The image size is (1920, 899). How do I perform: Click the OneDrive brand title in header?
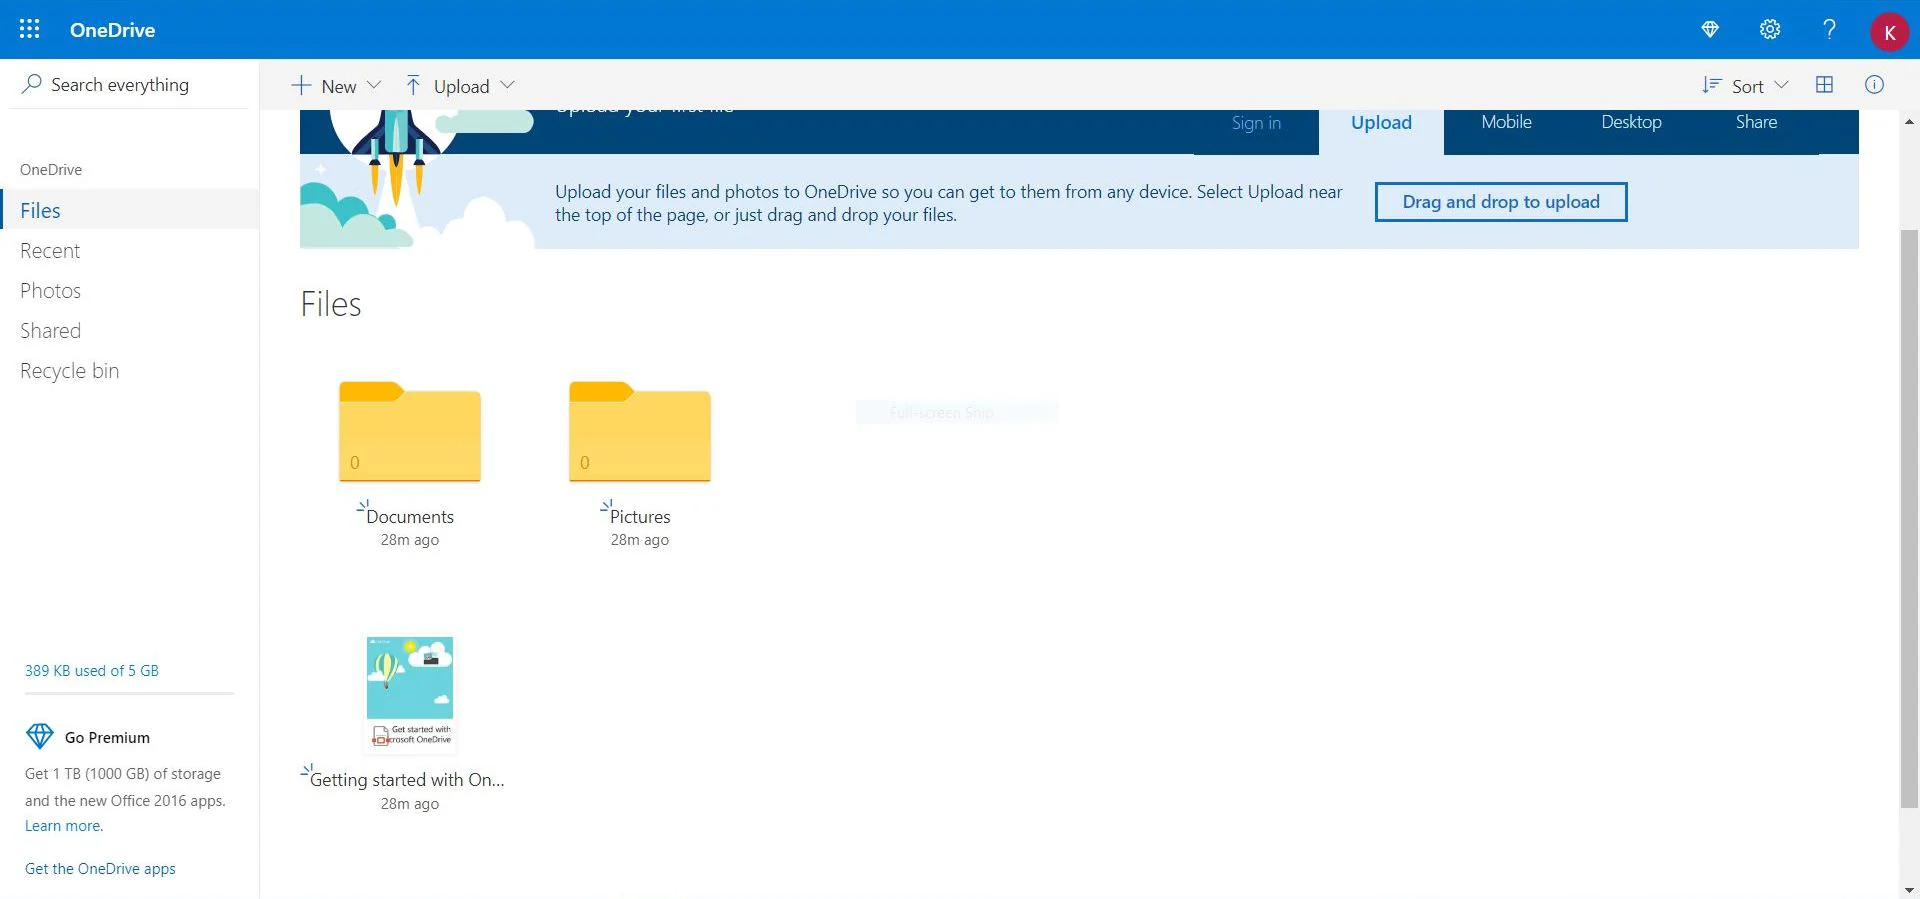[112, 30]
